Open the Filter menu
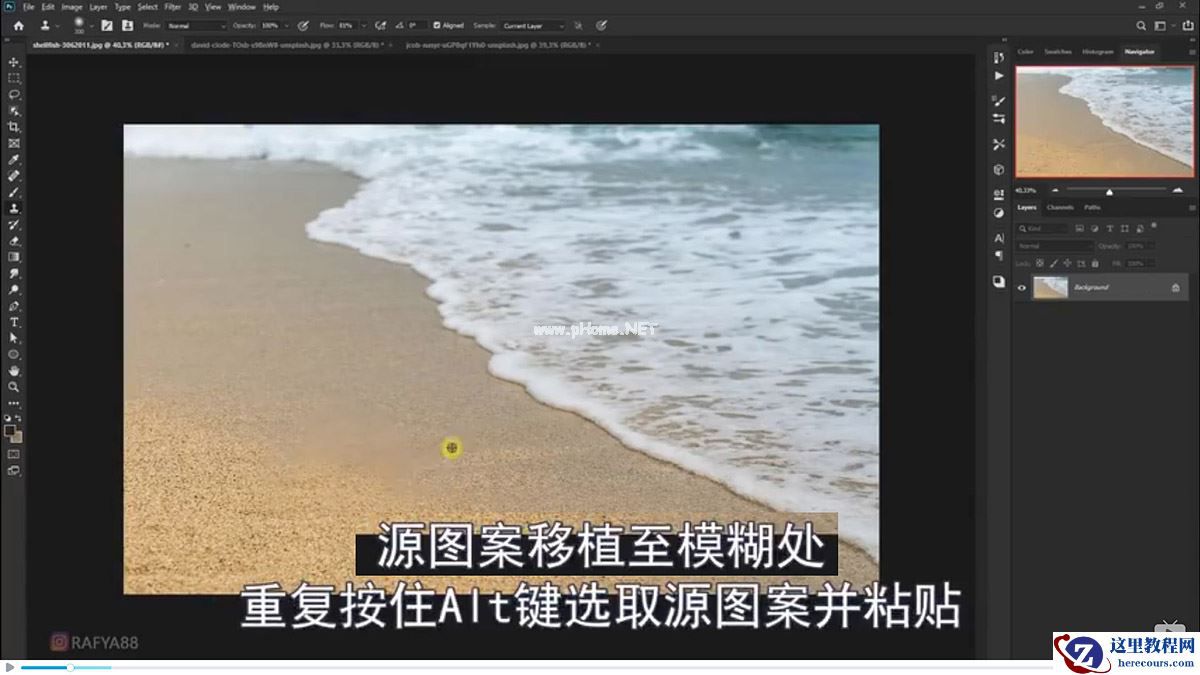Viewport: 1200px width, 675px height. point(172,6)
